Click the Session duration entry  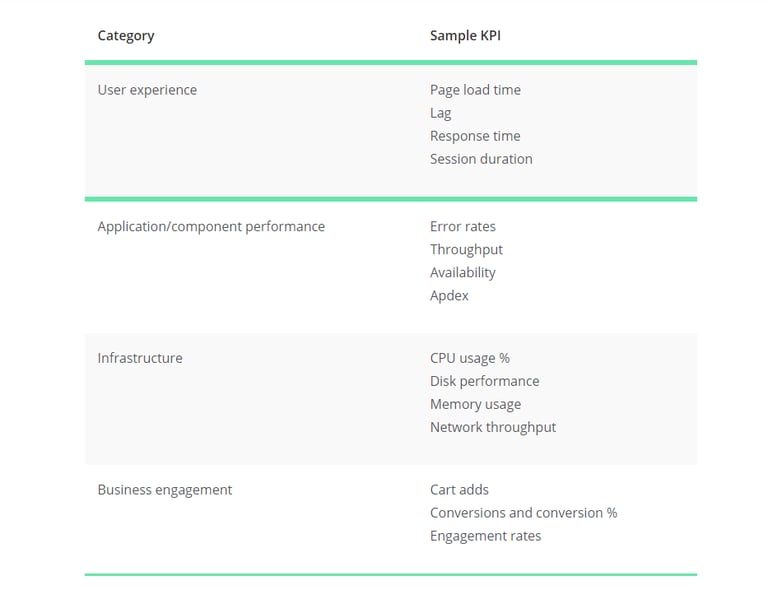[481, 159]
